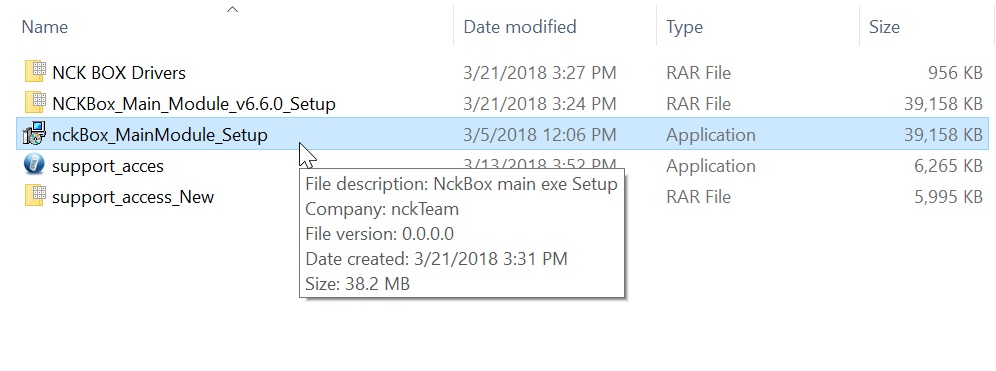Select the NCK BOX Drivers file name
The image size is (996, 371).
tap(119, 73)
